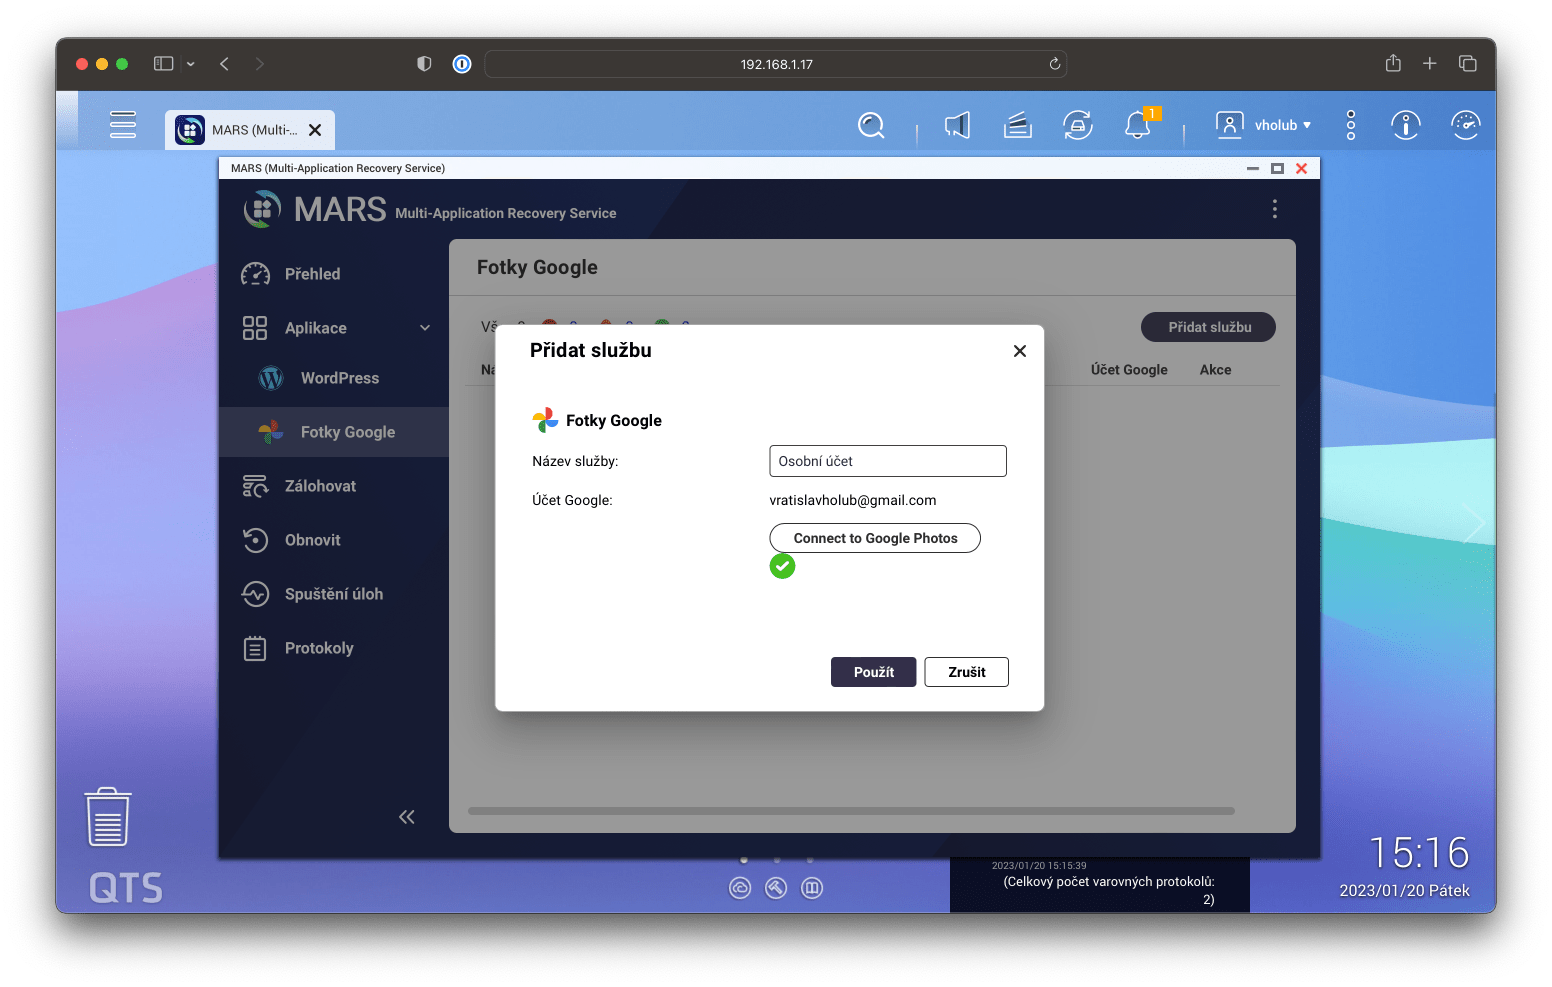This screenshot has width=1552, height=987.
Task: Click the vratislavholub@gmail.com account text
Action: tap(853, 500)
